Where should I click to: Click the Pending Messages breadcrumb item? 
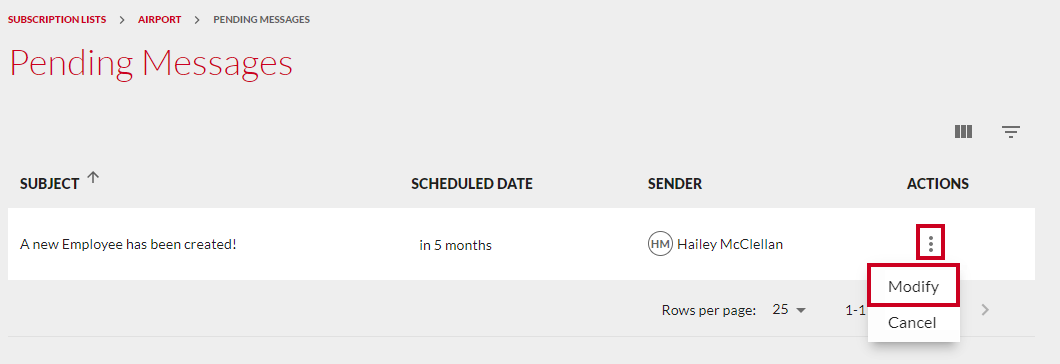coord(262,20)
